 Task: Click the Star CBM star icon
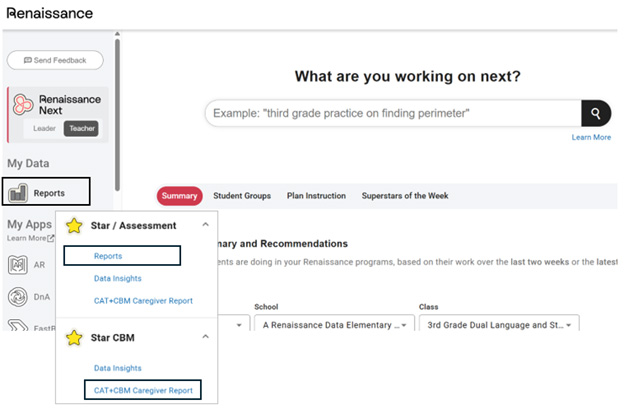tap(74, 338)
